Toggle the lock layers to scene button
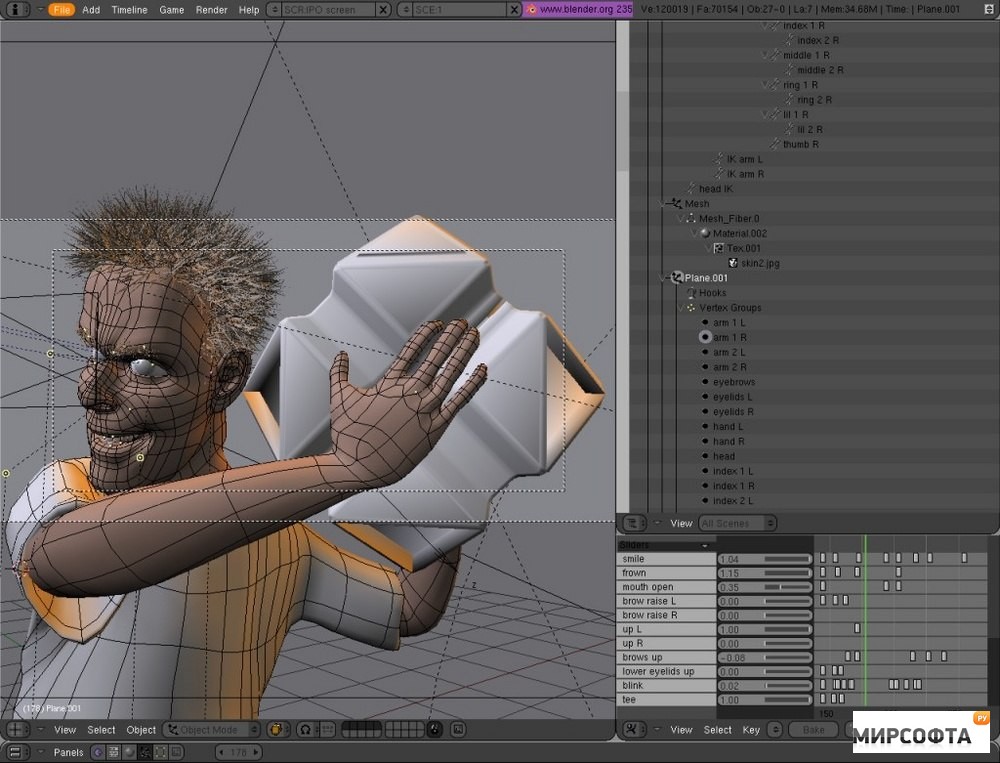1000x763 pixels. [434, 729]
